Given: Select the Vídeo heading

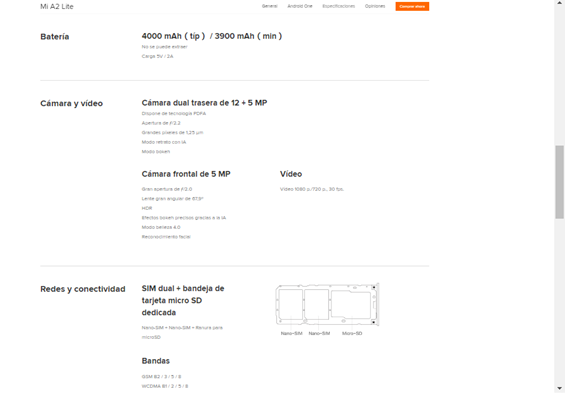Looking at the screenshot, I should tap(291, 174).
